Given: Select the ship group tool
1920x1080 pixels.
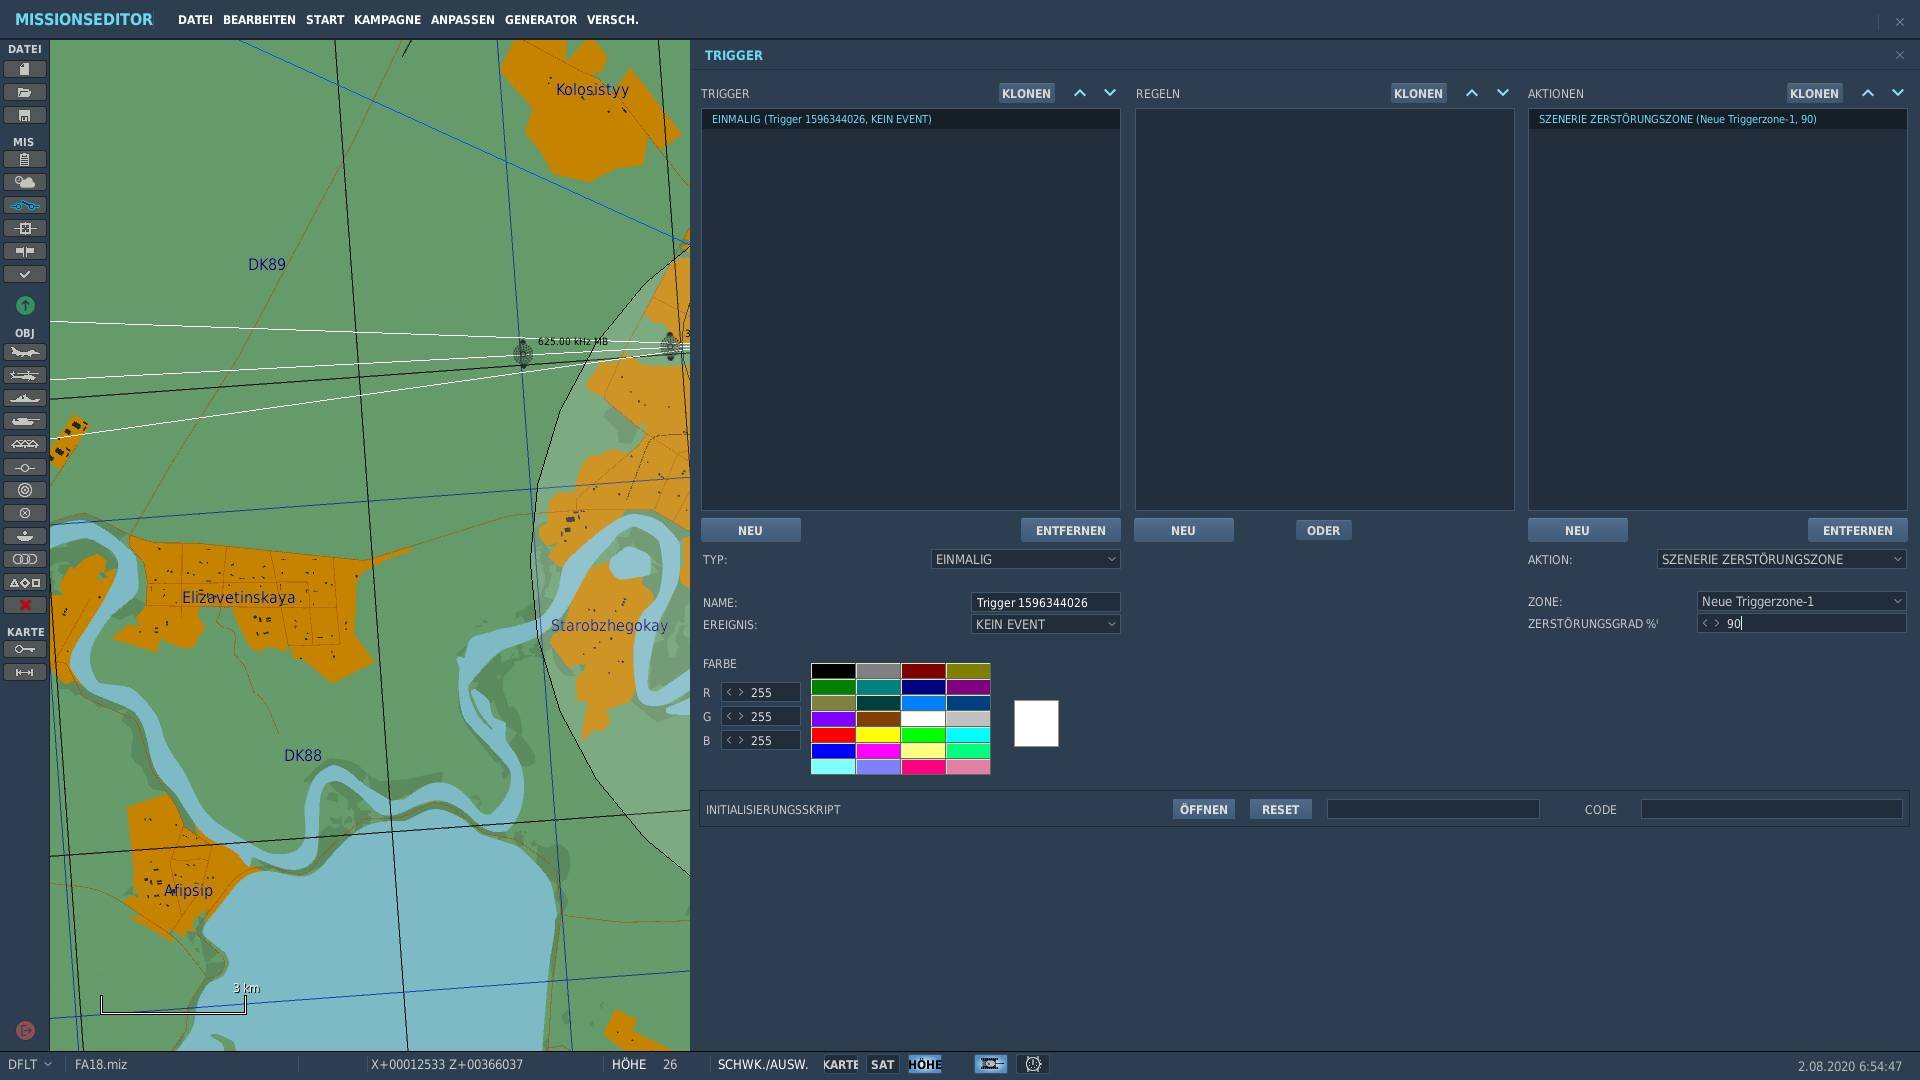Looking at the screenshot, I should [25, 398].
